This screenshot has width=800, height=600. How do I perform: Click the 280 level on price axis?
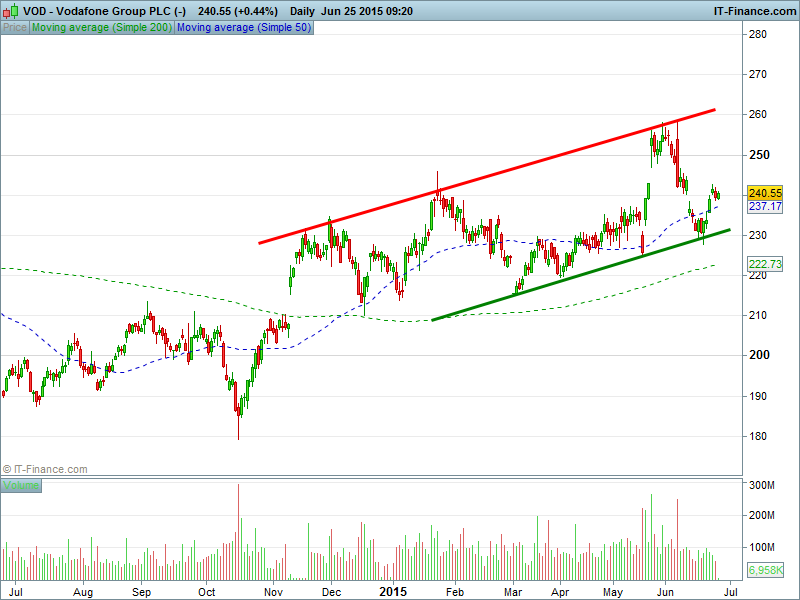(x=757, y=34)
